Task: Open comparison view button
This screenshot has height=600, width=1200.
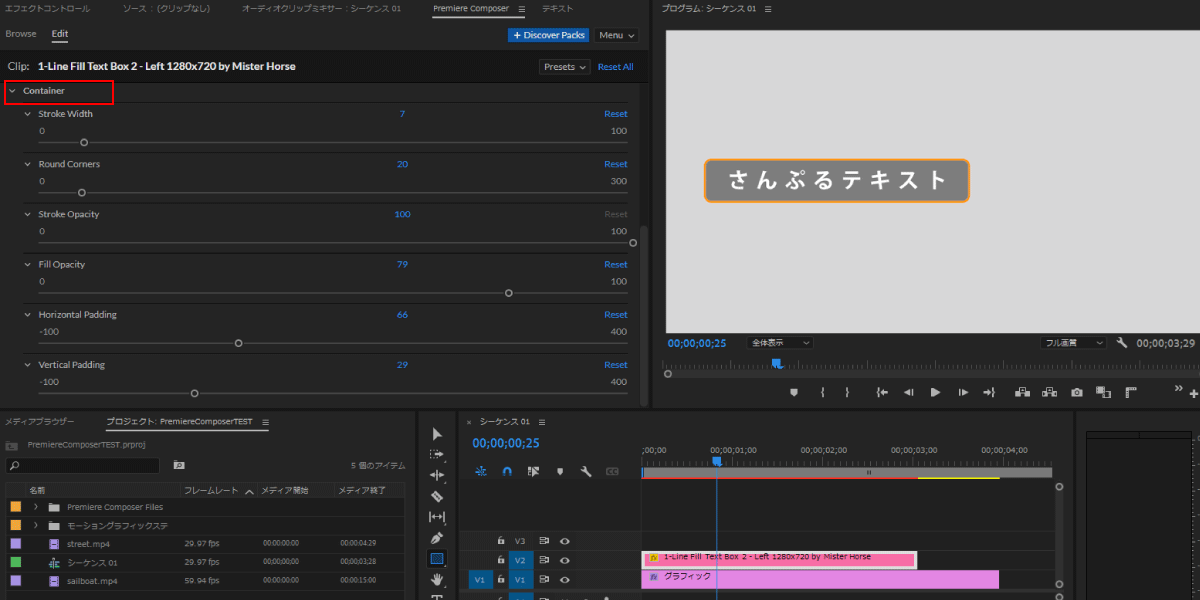Action: pos(1103,393)
